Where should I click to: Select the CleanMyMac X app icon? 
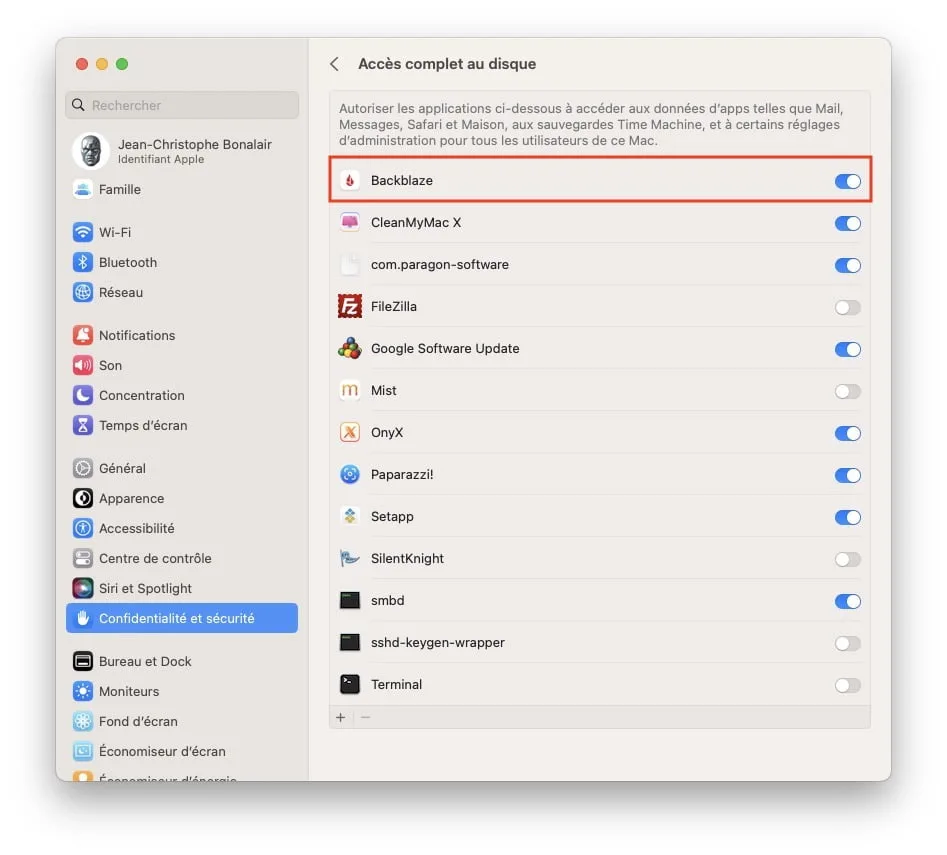(x=350, y=223)
